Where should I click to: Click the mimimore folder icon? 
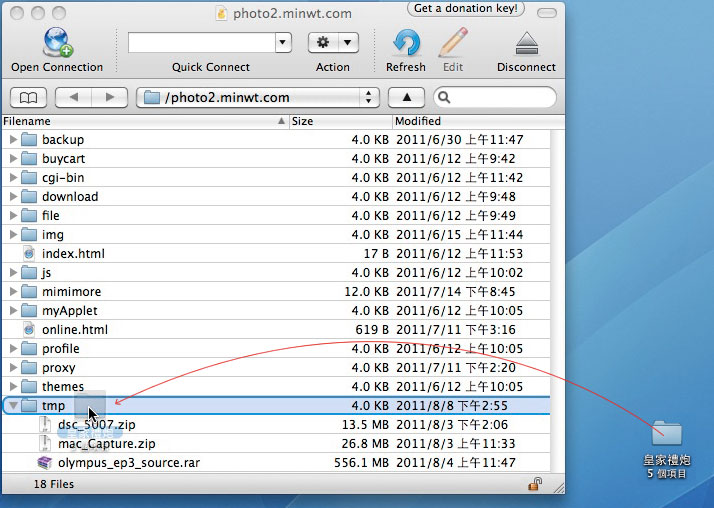point(29,291)
